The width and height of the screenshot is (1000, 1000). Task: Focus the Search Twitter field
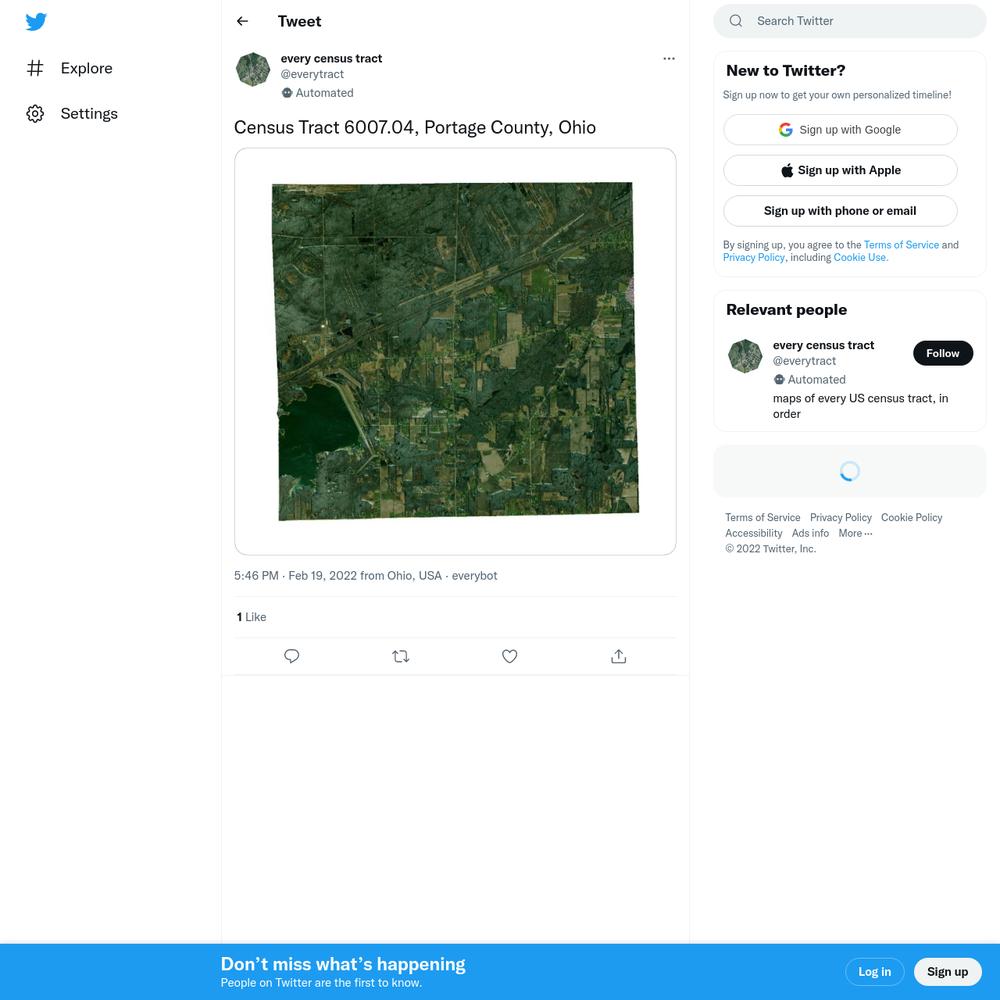click(849, 21)
